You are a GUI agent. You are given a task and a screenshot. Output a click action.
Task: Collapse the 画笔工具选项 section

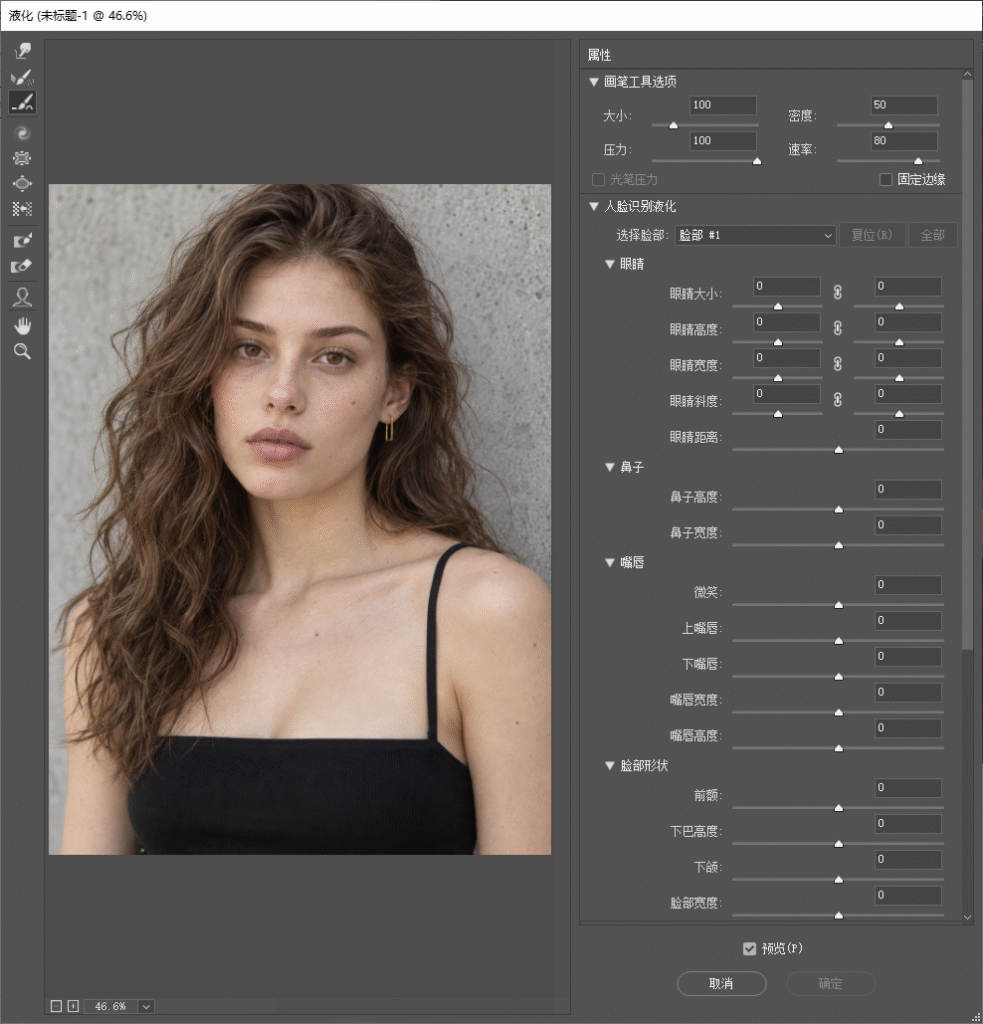594,82
